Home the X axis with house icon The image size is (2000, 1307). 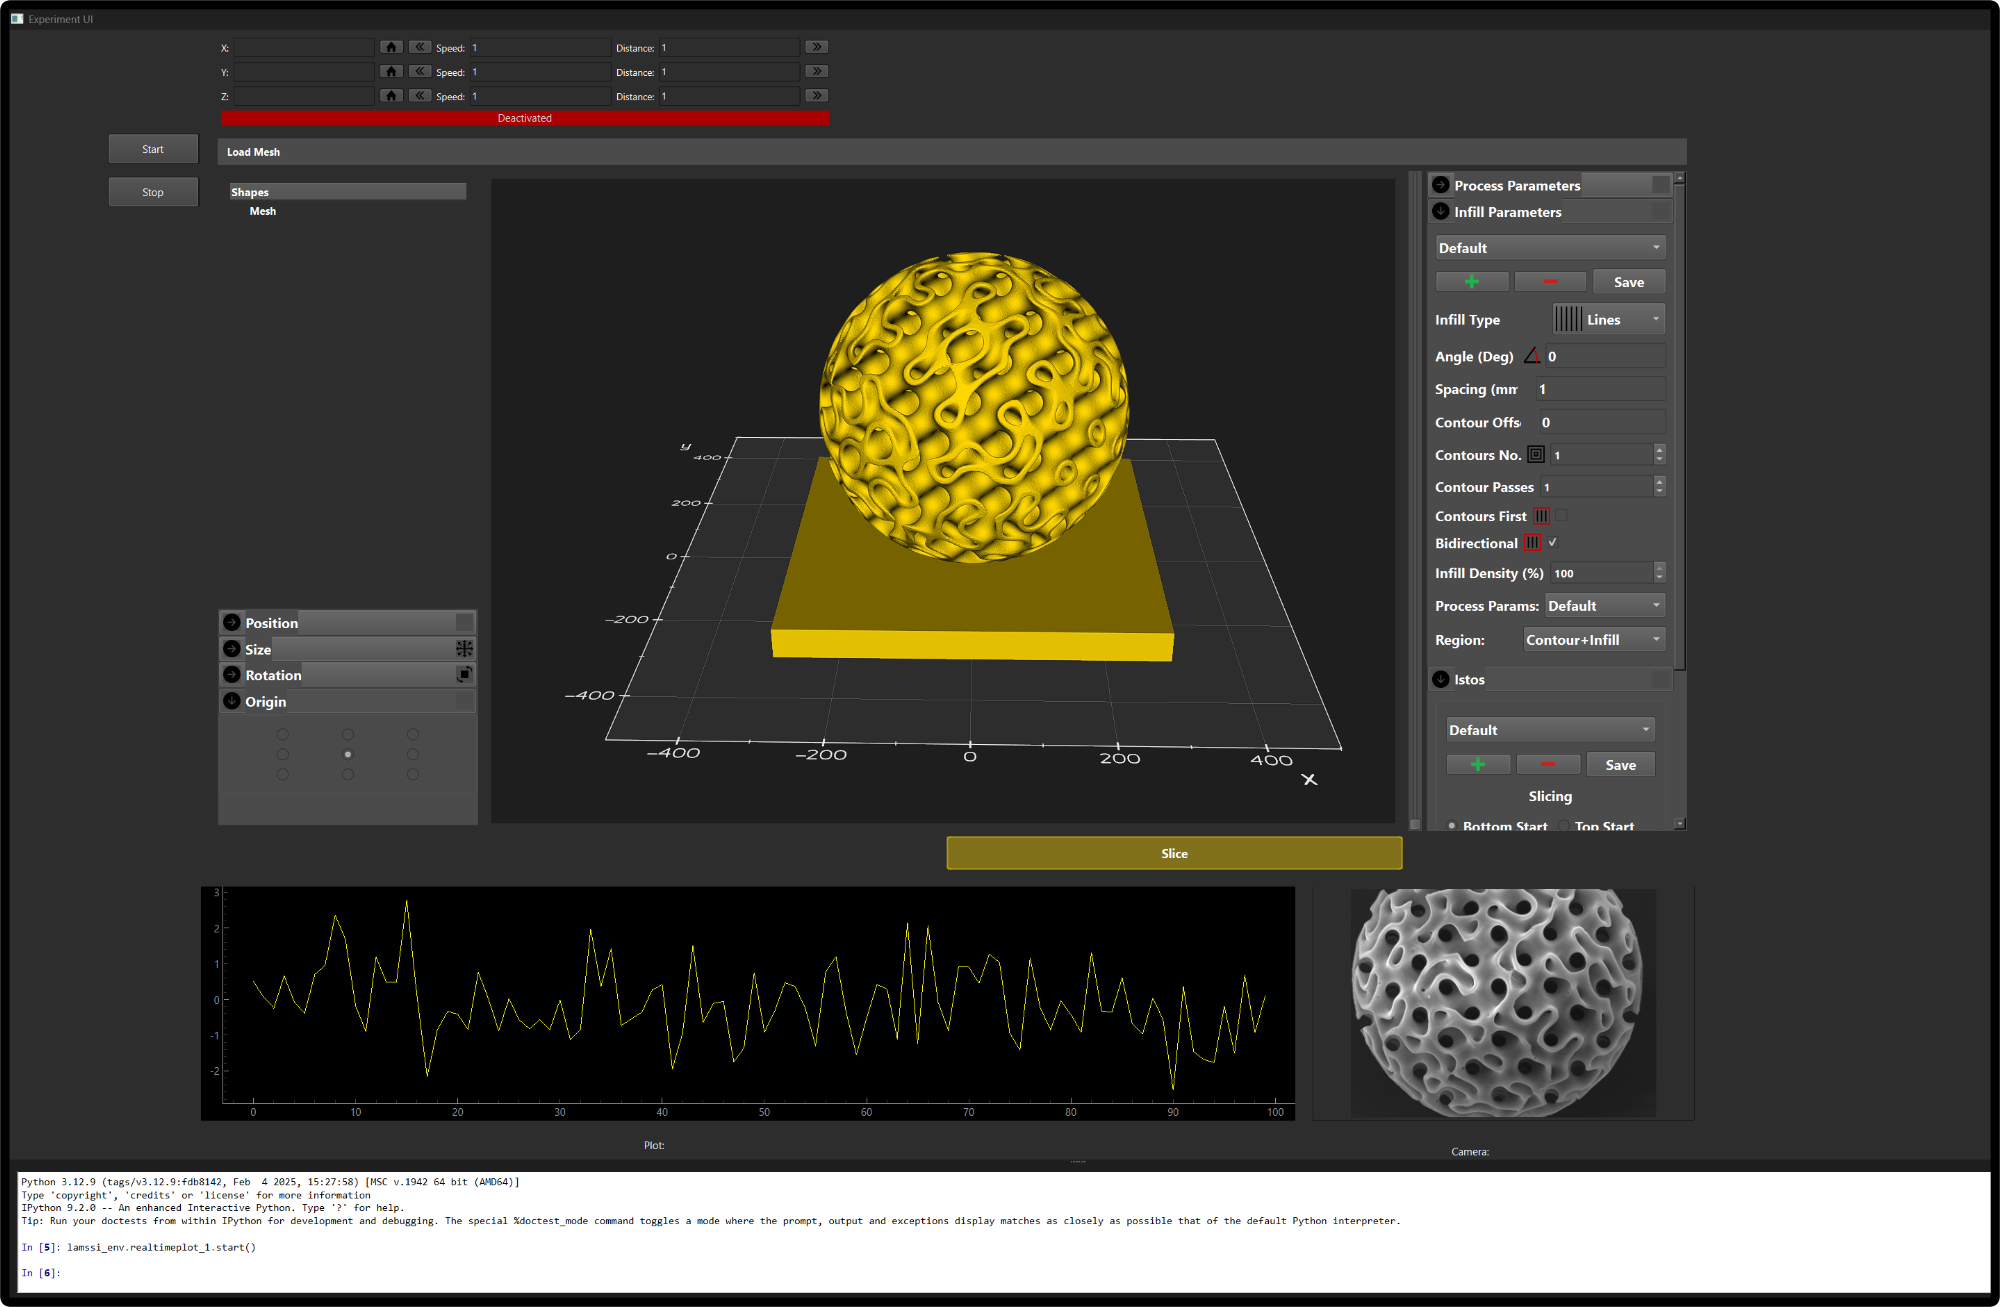tap(391, 47)
